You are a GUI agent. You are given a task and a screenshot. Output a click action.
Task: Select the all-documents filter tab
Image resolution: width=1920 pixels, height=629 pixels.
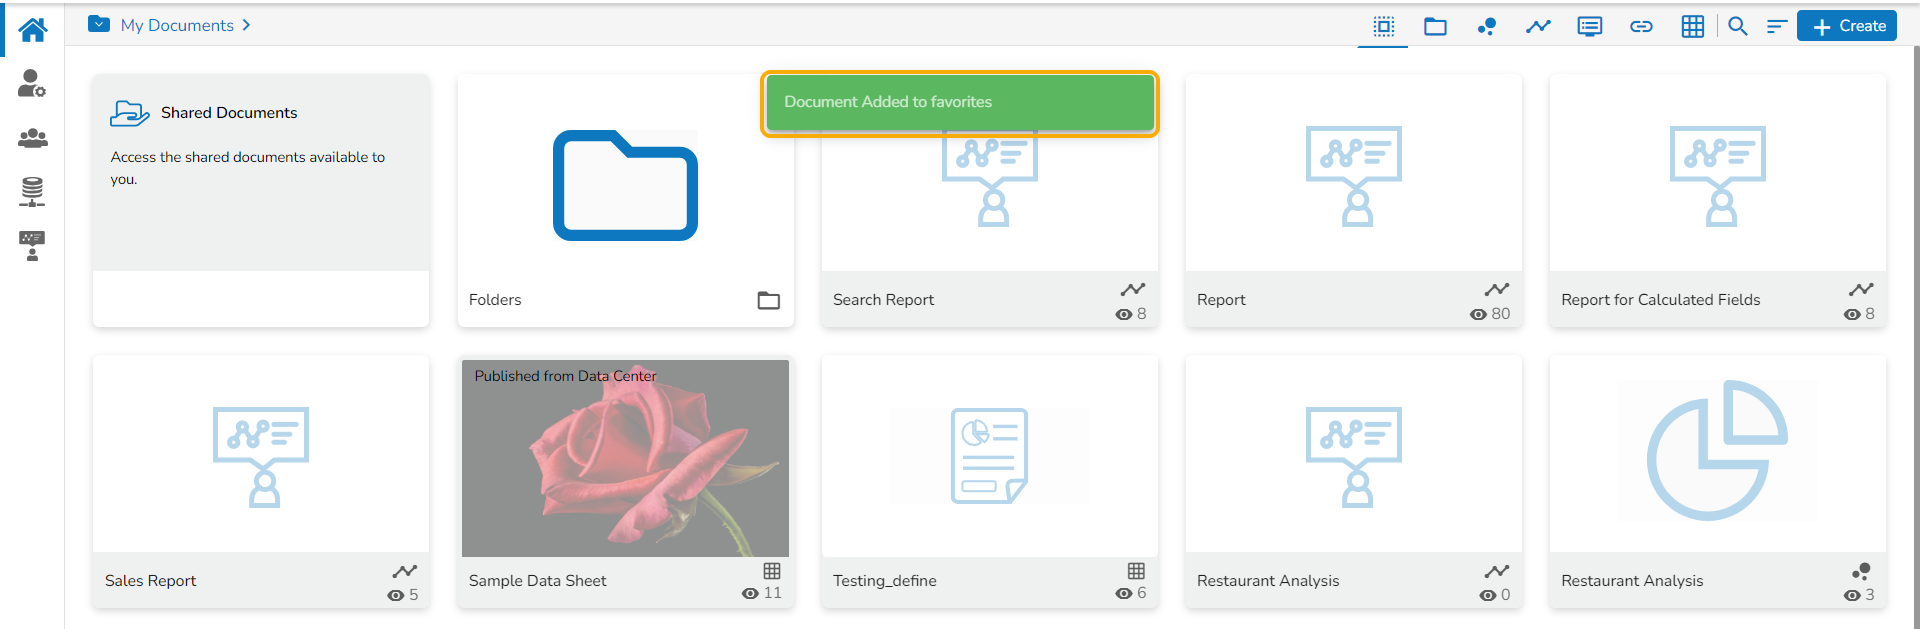click(1383, 27)
